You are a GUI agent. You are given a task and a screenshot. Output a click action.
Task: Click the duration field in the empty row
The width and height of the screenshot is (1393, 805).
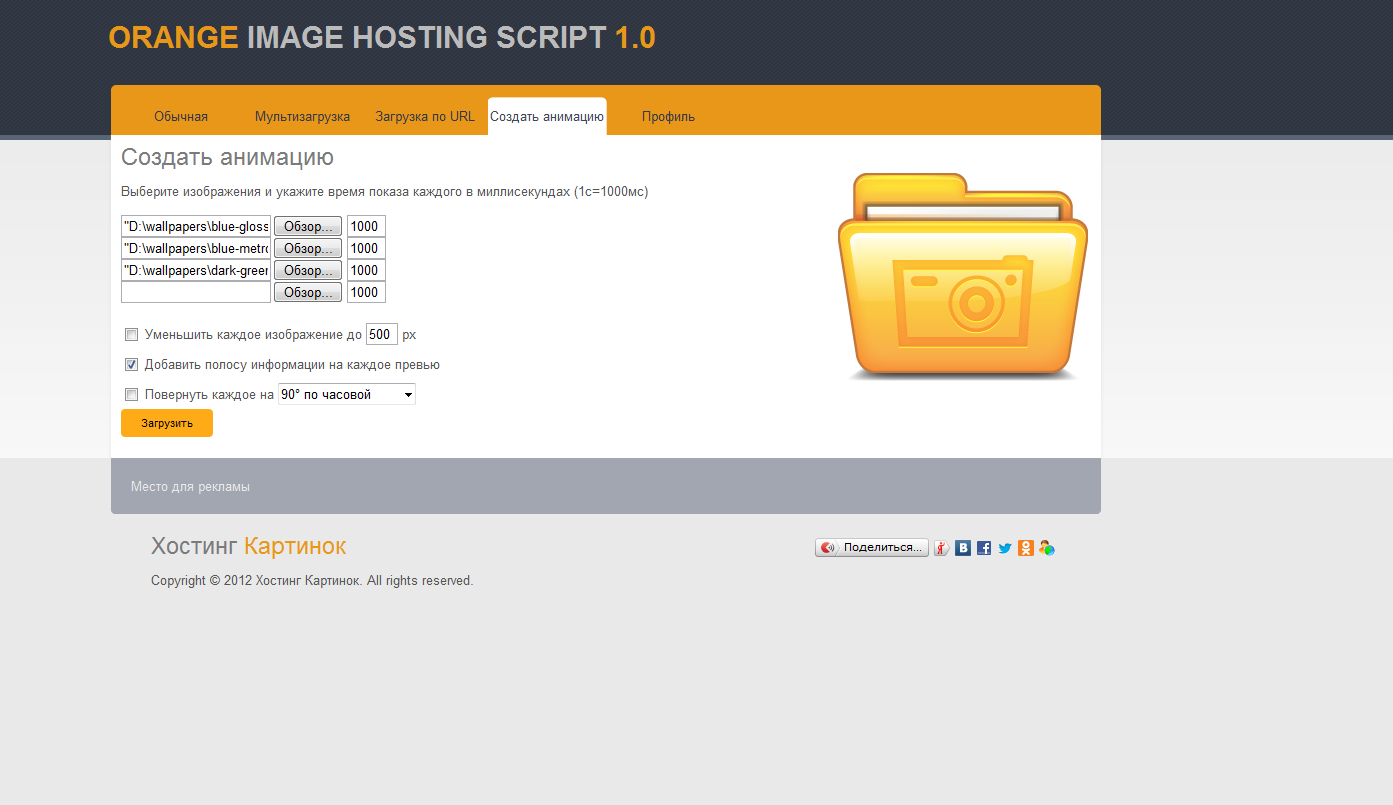click(366, 292)
